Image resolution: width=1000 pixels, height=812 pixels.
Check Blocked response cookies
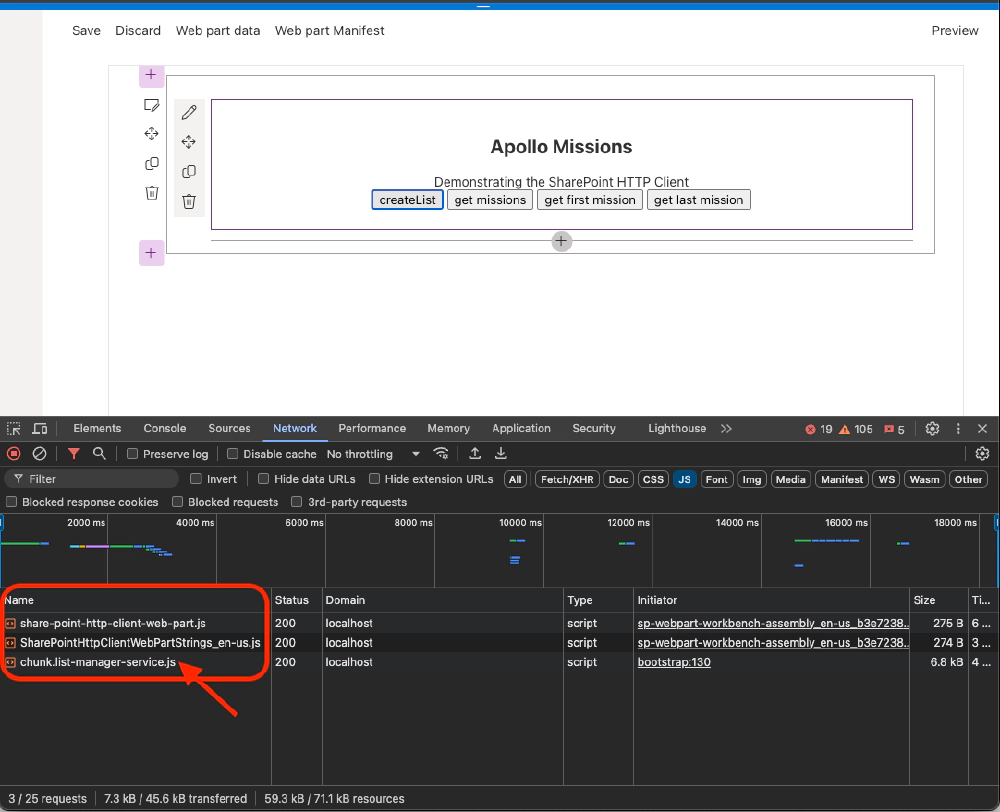click(x=11, y=502)
